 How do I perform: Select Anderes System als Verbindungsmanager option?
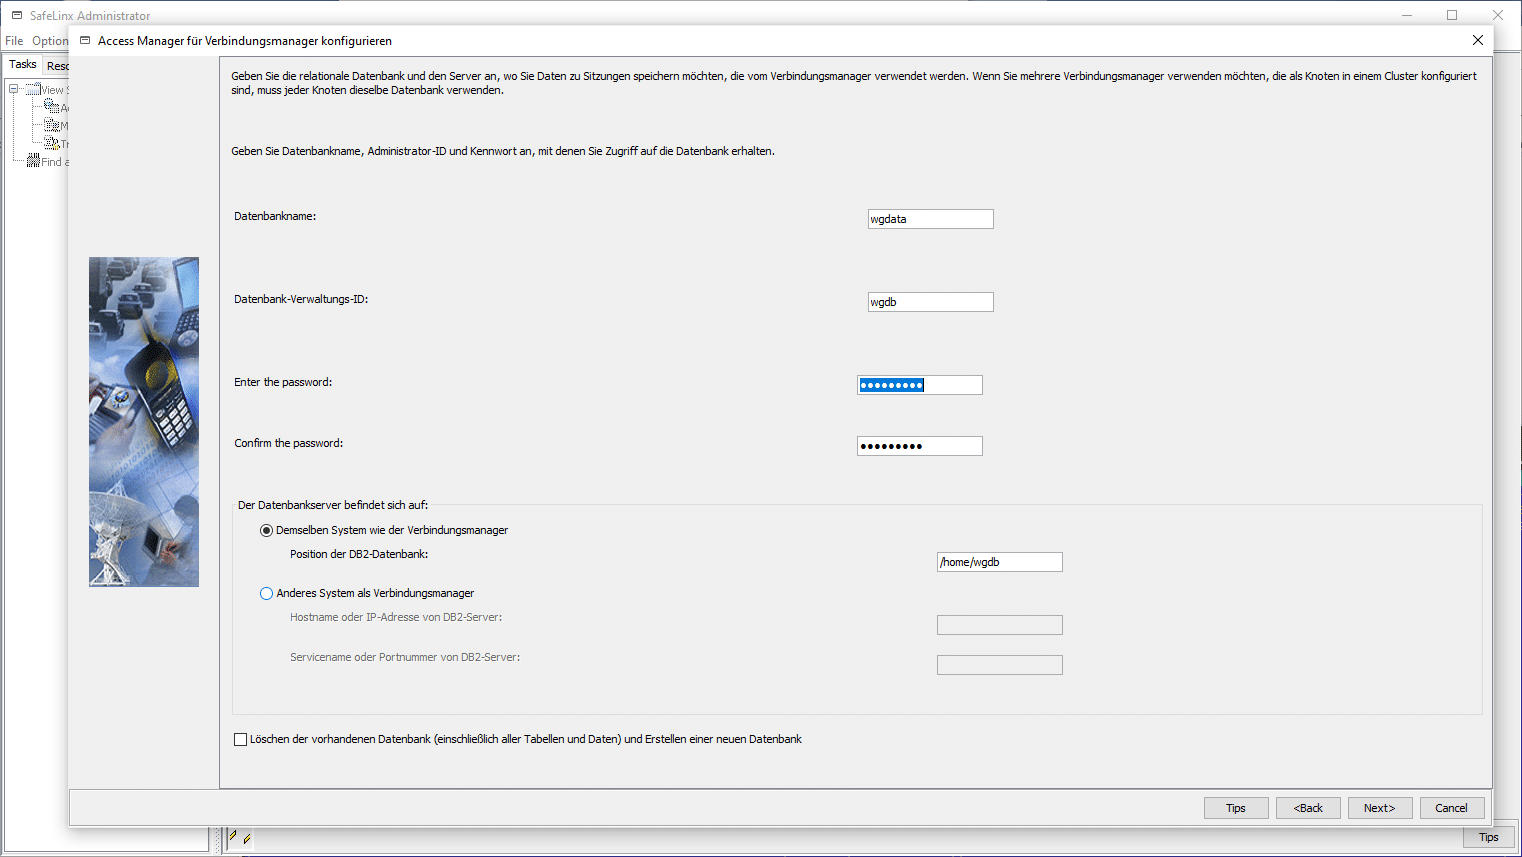266,594
